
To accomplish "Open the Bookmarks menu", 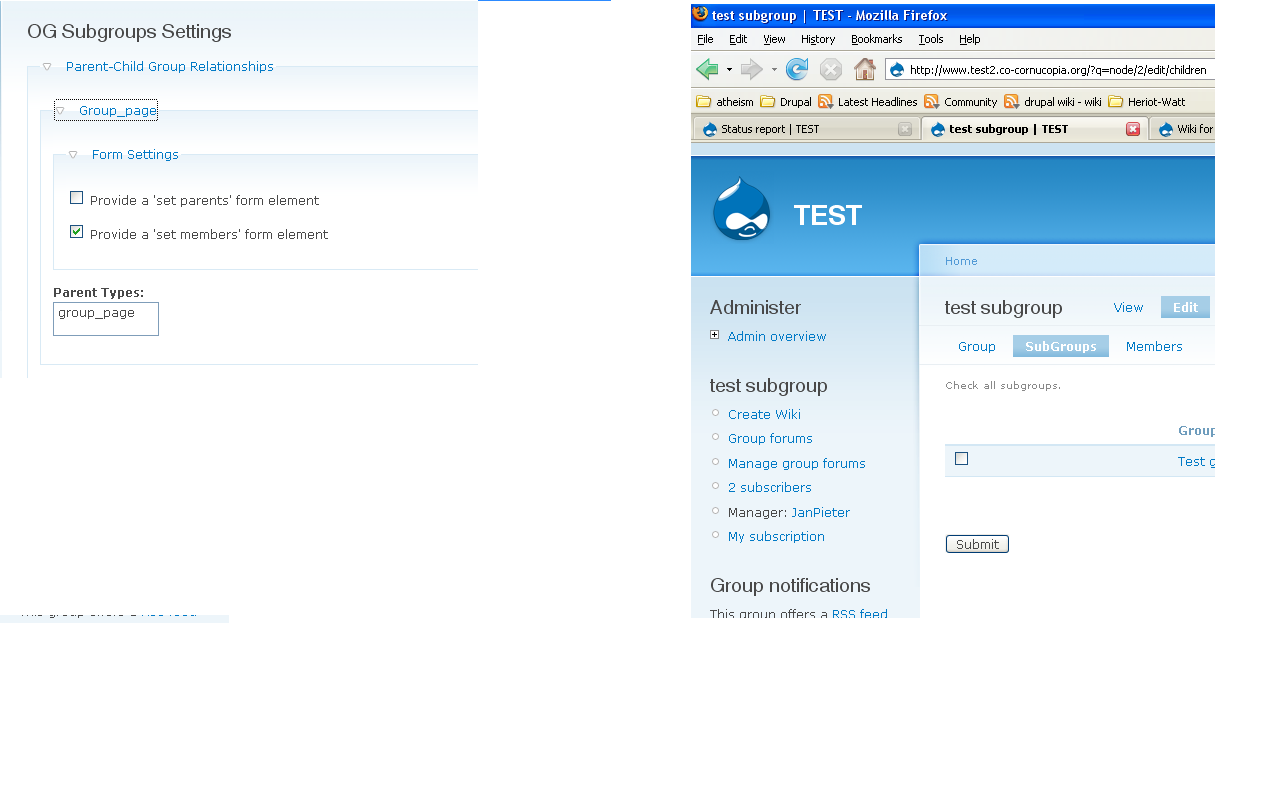I will [x=877, y=39].
